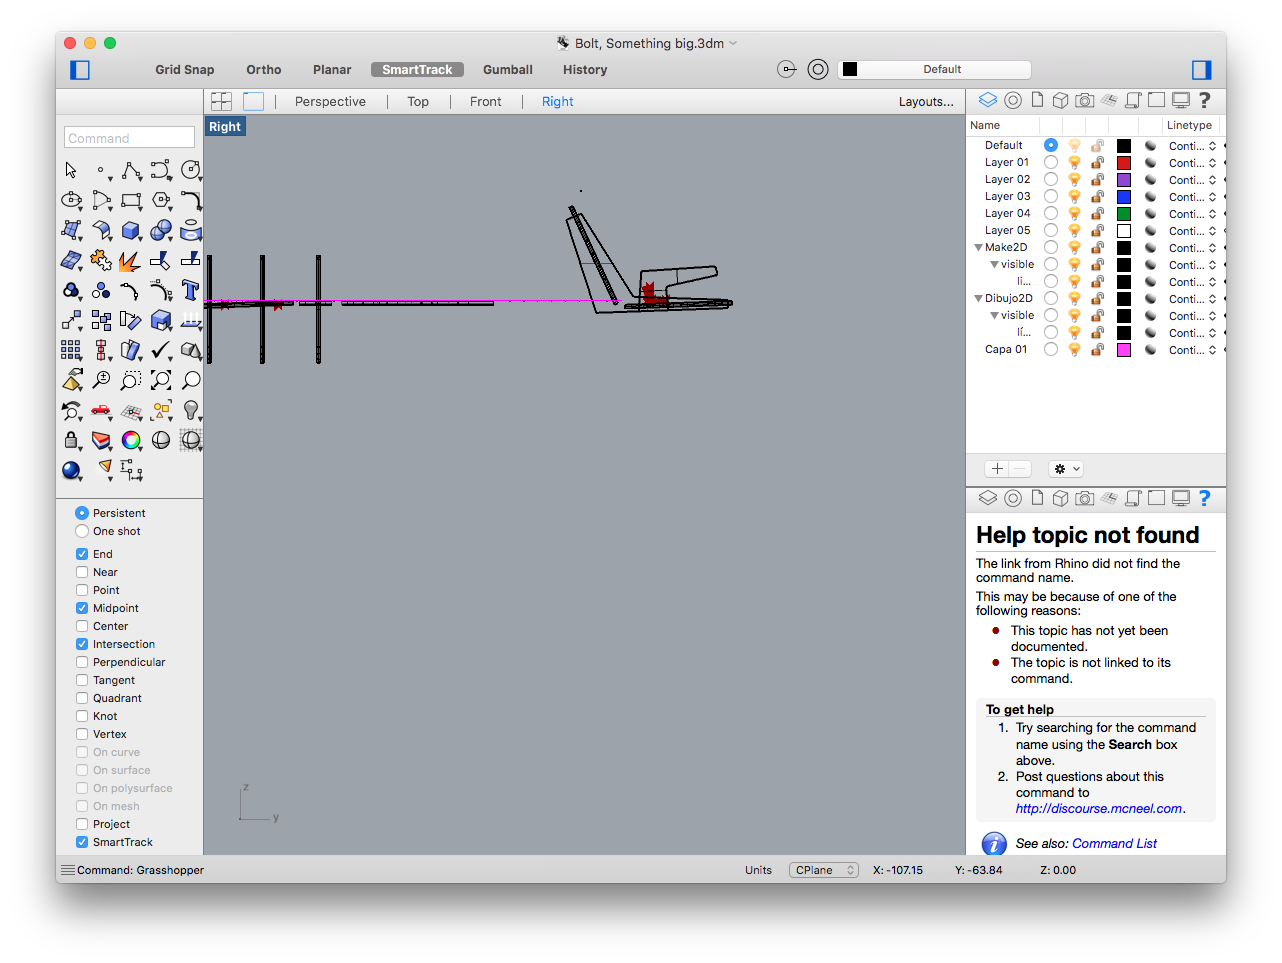The width and height of the screenshot is (1282, 963).
Task: Select the Ellipse tool
Action: [71, 200]
